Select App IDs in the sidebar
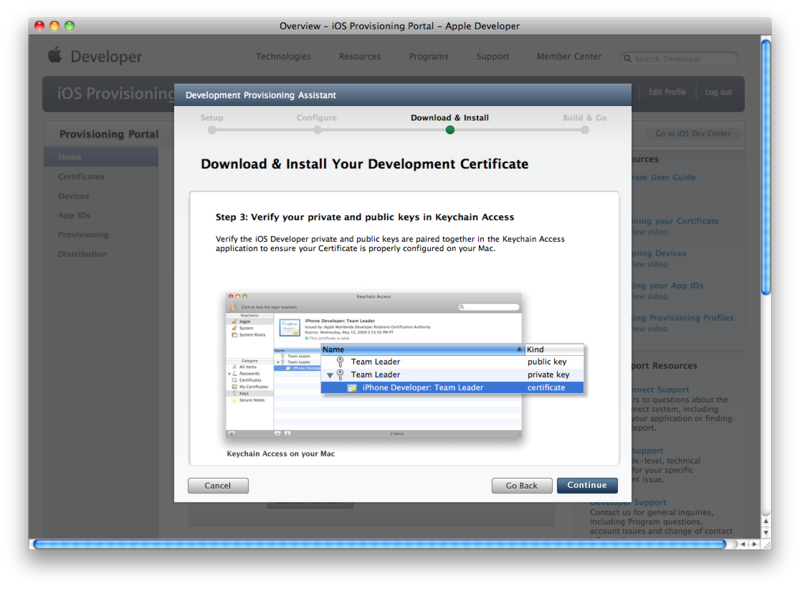 [x=74, y=215]
